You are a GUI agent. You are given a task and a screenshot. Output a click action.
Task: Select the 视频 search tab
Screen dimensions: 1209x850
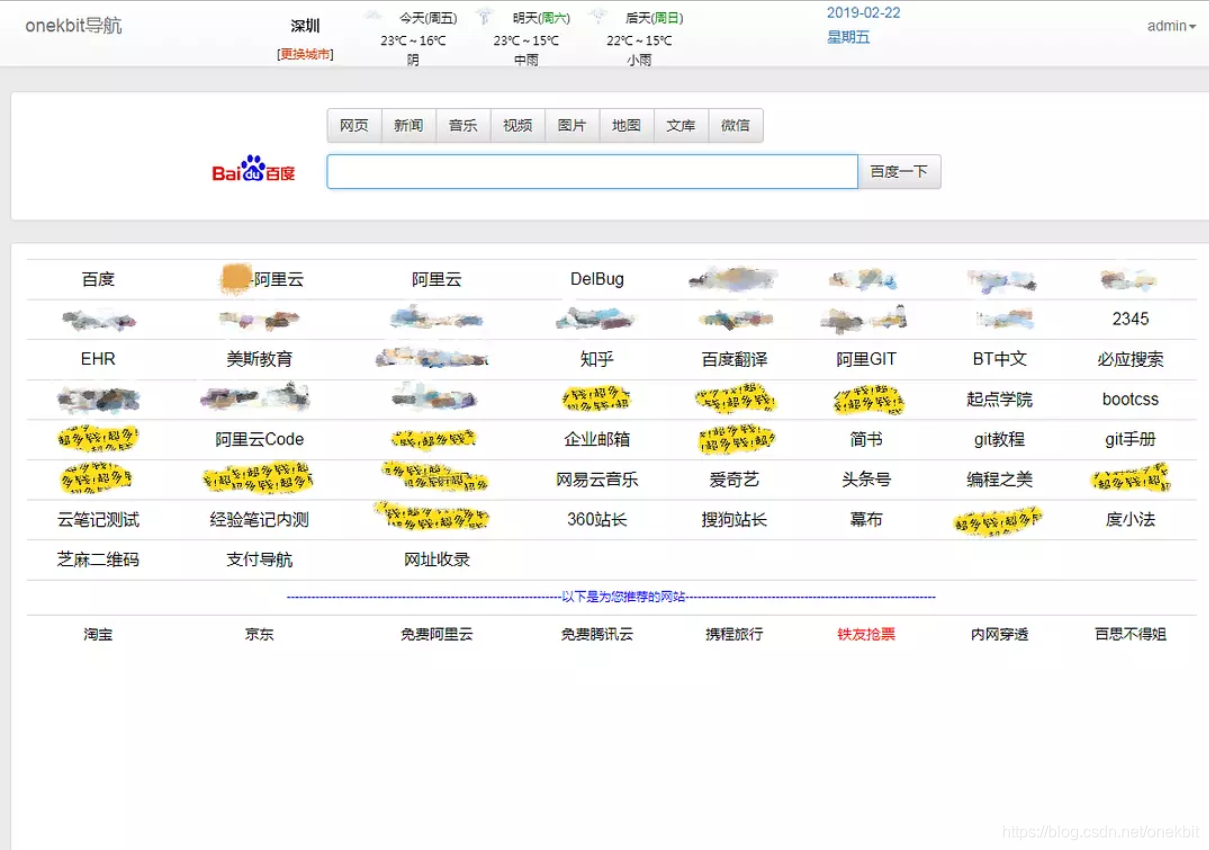(517, 125)
